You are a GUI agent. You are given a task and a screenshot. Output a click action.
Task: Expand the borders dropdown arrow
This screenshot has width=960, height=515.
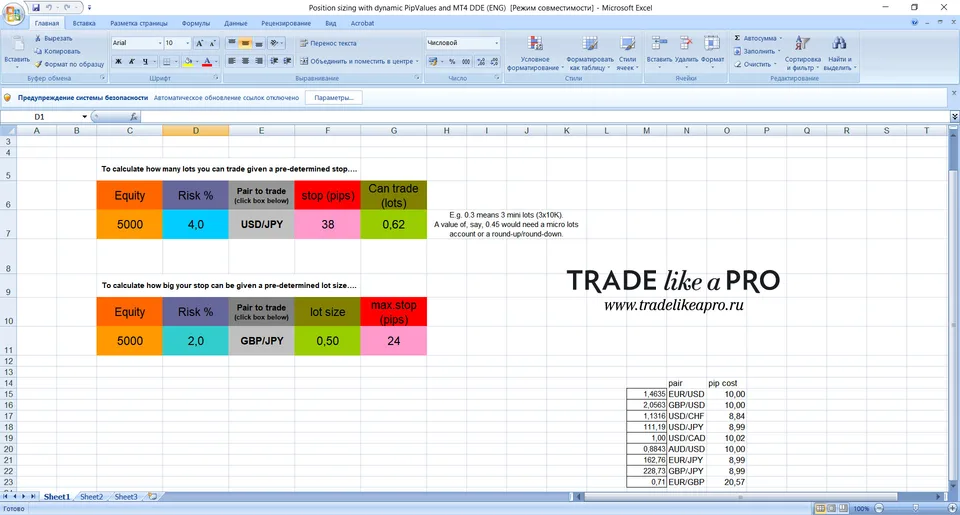[175, 61]
